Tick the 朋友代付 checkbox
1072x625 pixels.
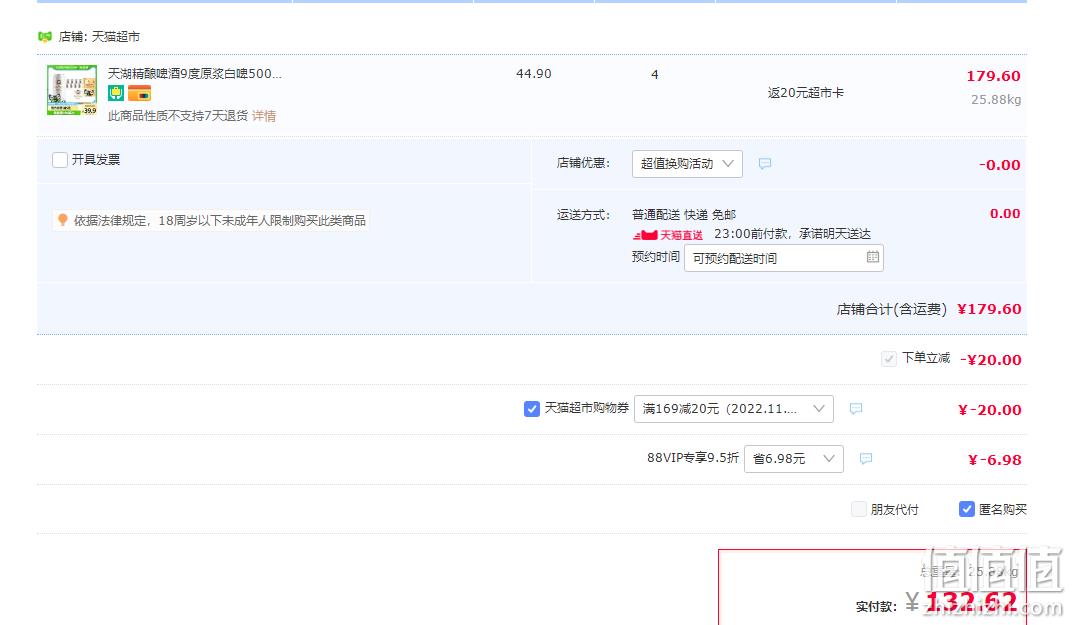[x=859, y=509]
